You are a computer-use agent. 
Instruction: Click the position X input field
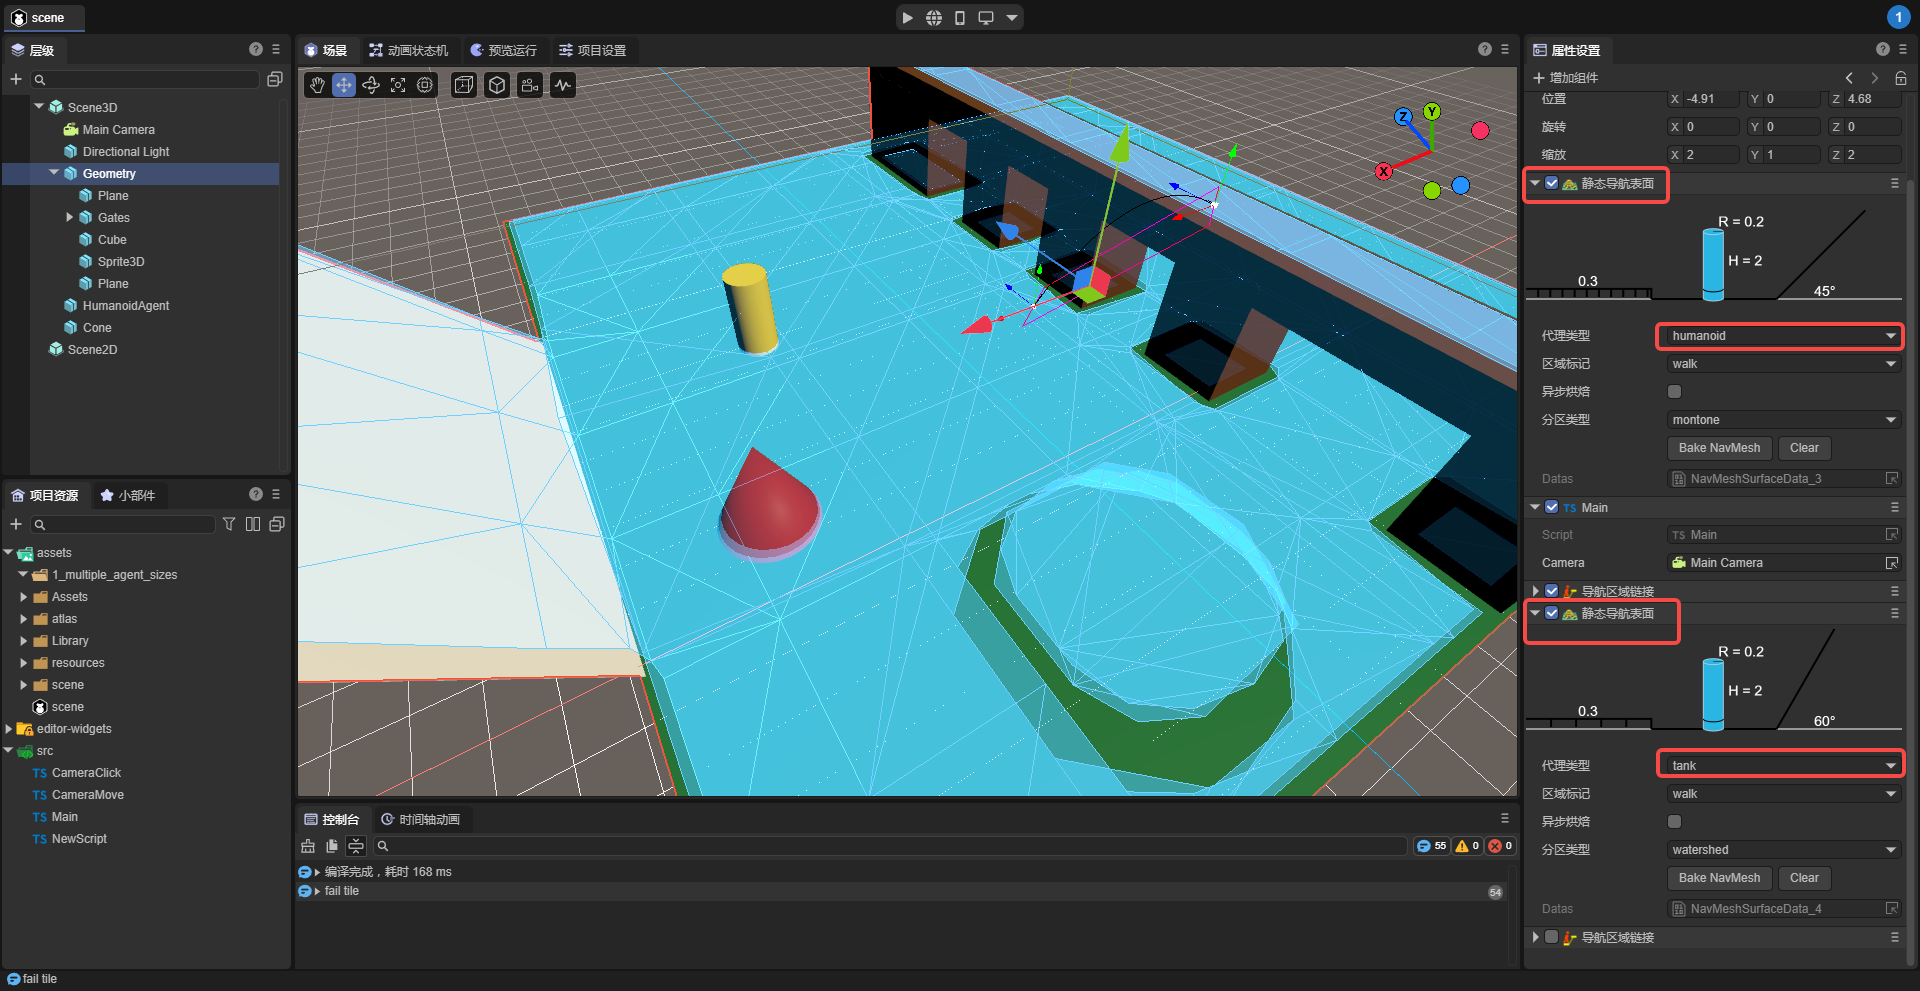point(1710,99)
